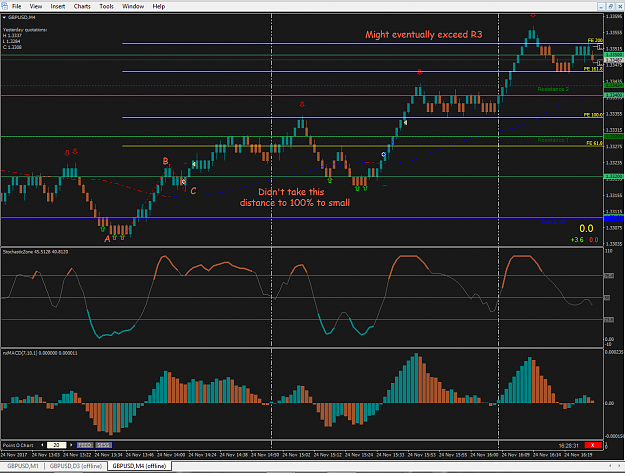The height and width of the screenshot is (473, 625).
Task: Restore the inner chart window
Action: point(610,6)
